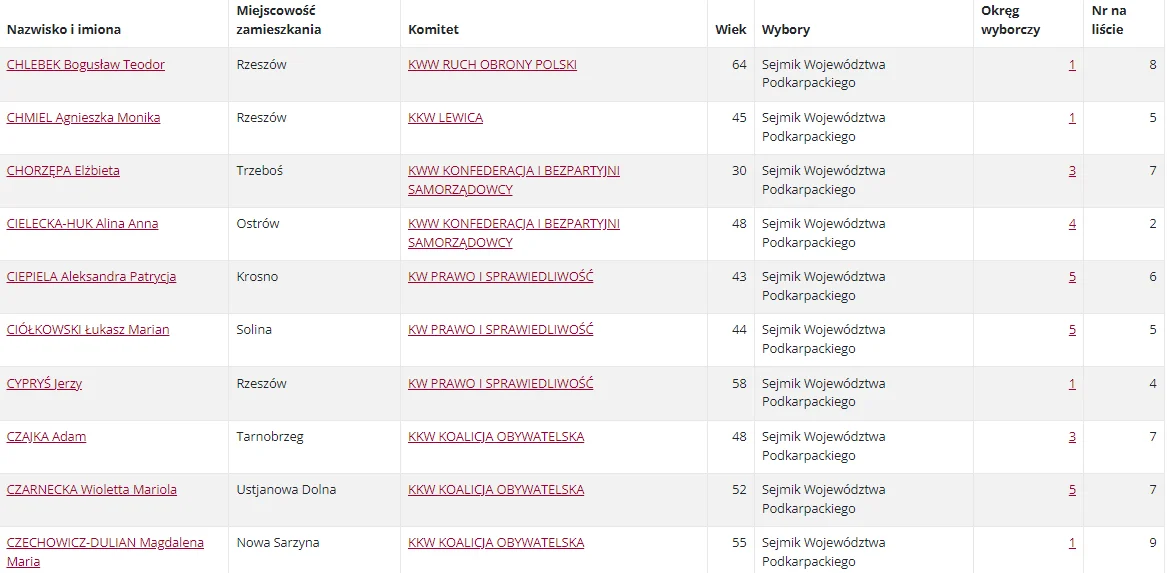Open CHLEBEK Bogusław Teodor candidate link
The width and height of the screenshot is (1167, 573).
(86, 65)
